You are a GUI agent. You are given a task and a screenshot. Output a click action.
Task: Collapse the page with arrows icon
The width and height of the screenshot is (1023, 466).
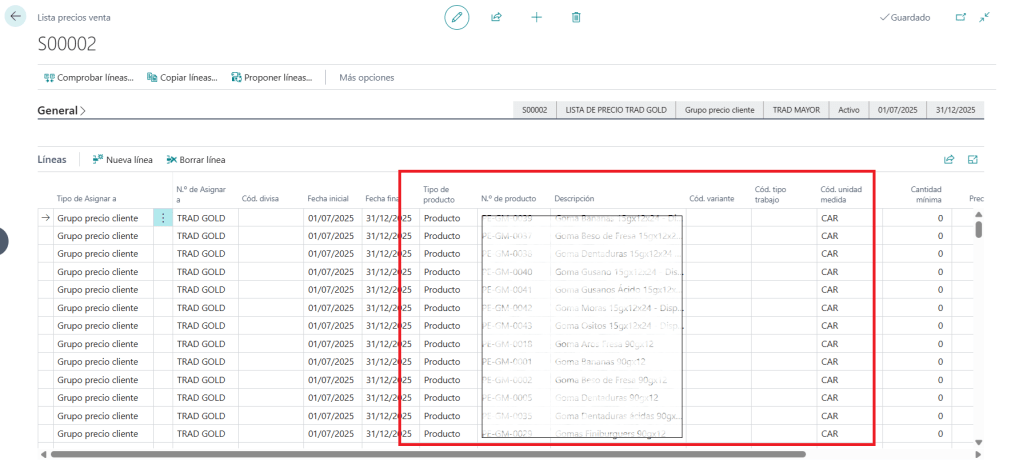[x=985, y=17]
